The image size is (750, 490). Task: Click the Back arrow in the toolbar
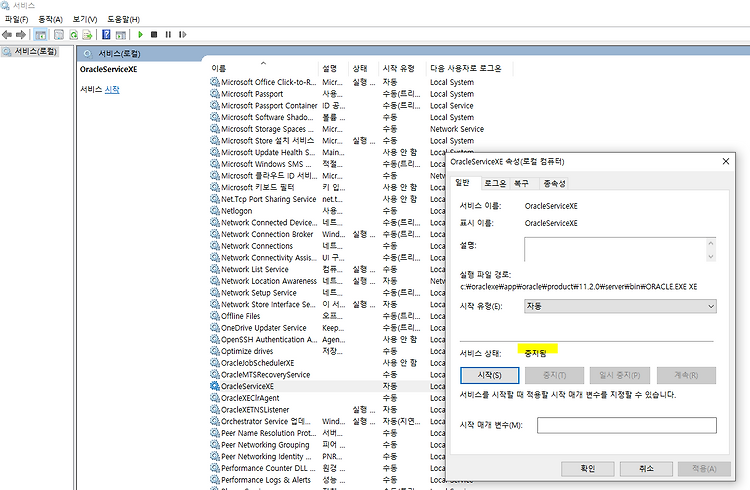(7, 34)
